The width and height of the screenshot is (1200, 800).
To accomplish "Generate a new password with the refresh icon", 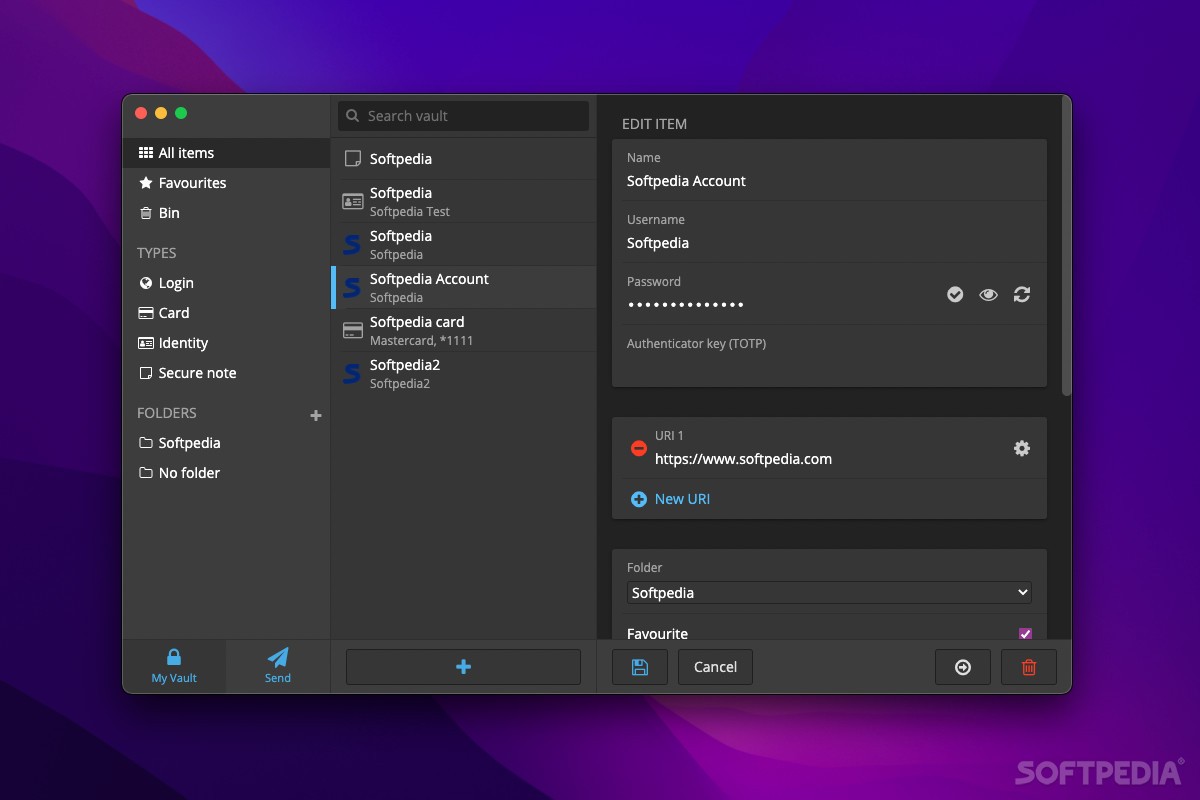I will tap(1022, 294).
